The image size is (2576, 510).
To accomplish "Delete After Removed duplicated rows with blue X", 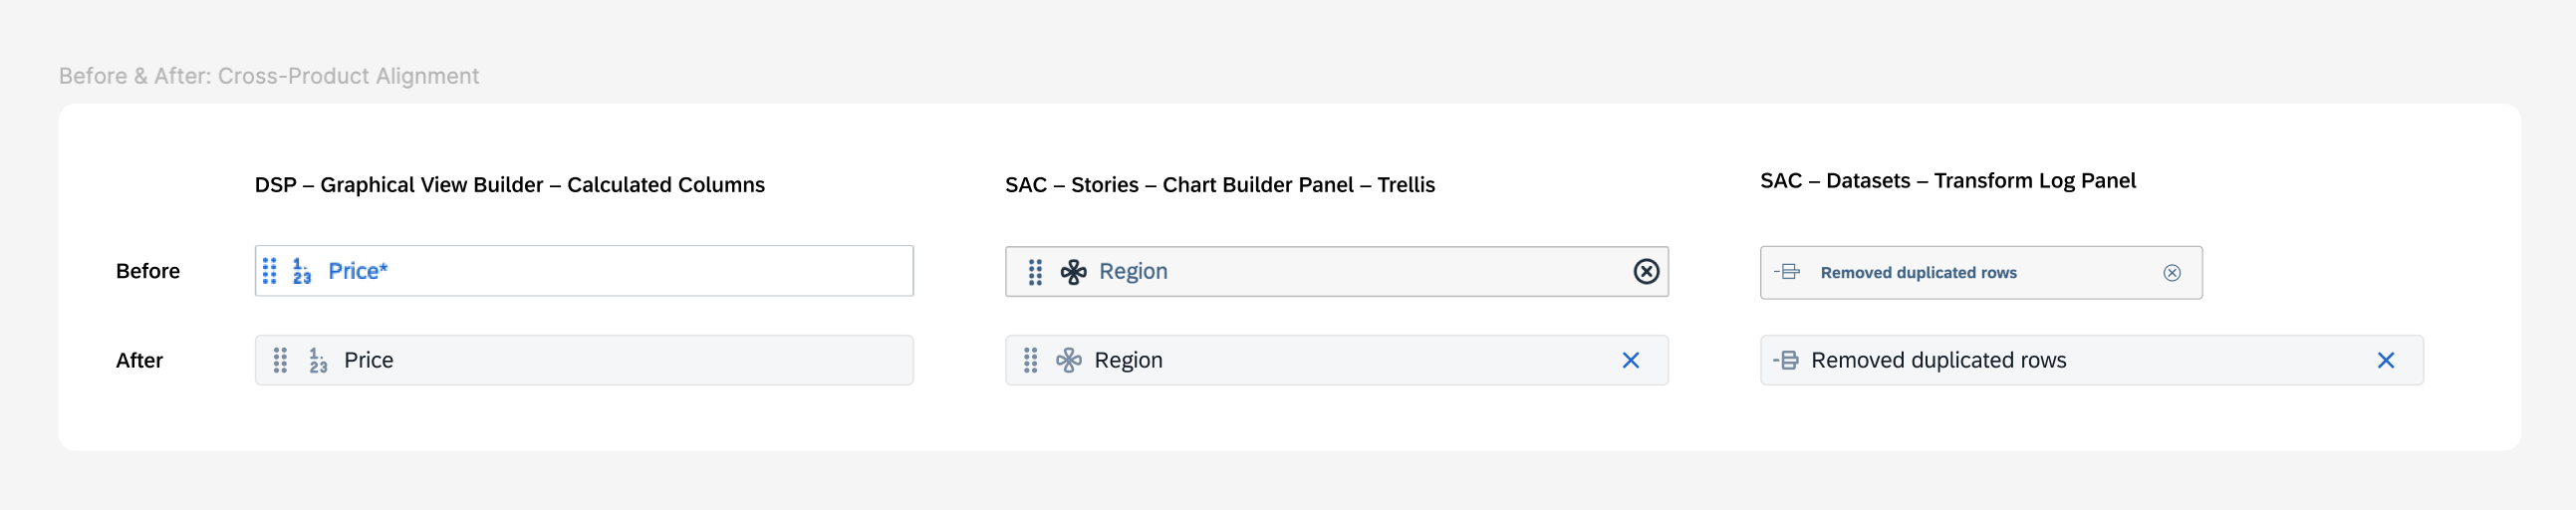I will 2385,360.
